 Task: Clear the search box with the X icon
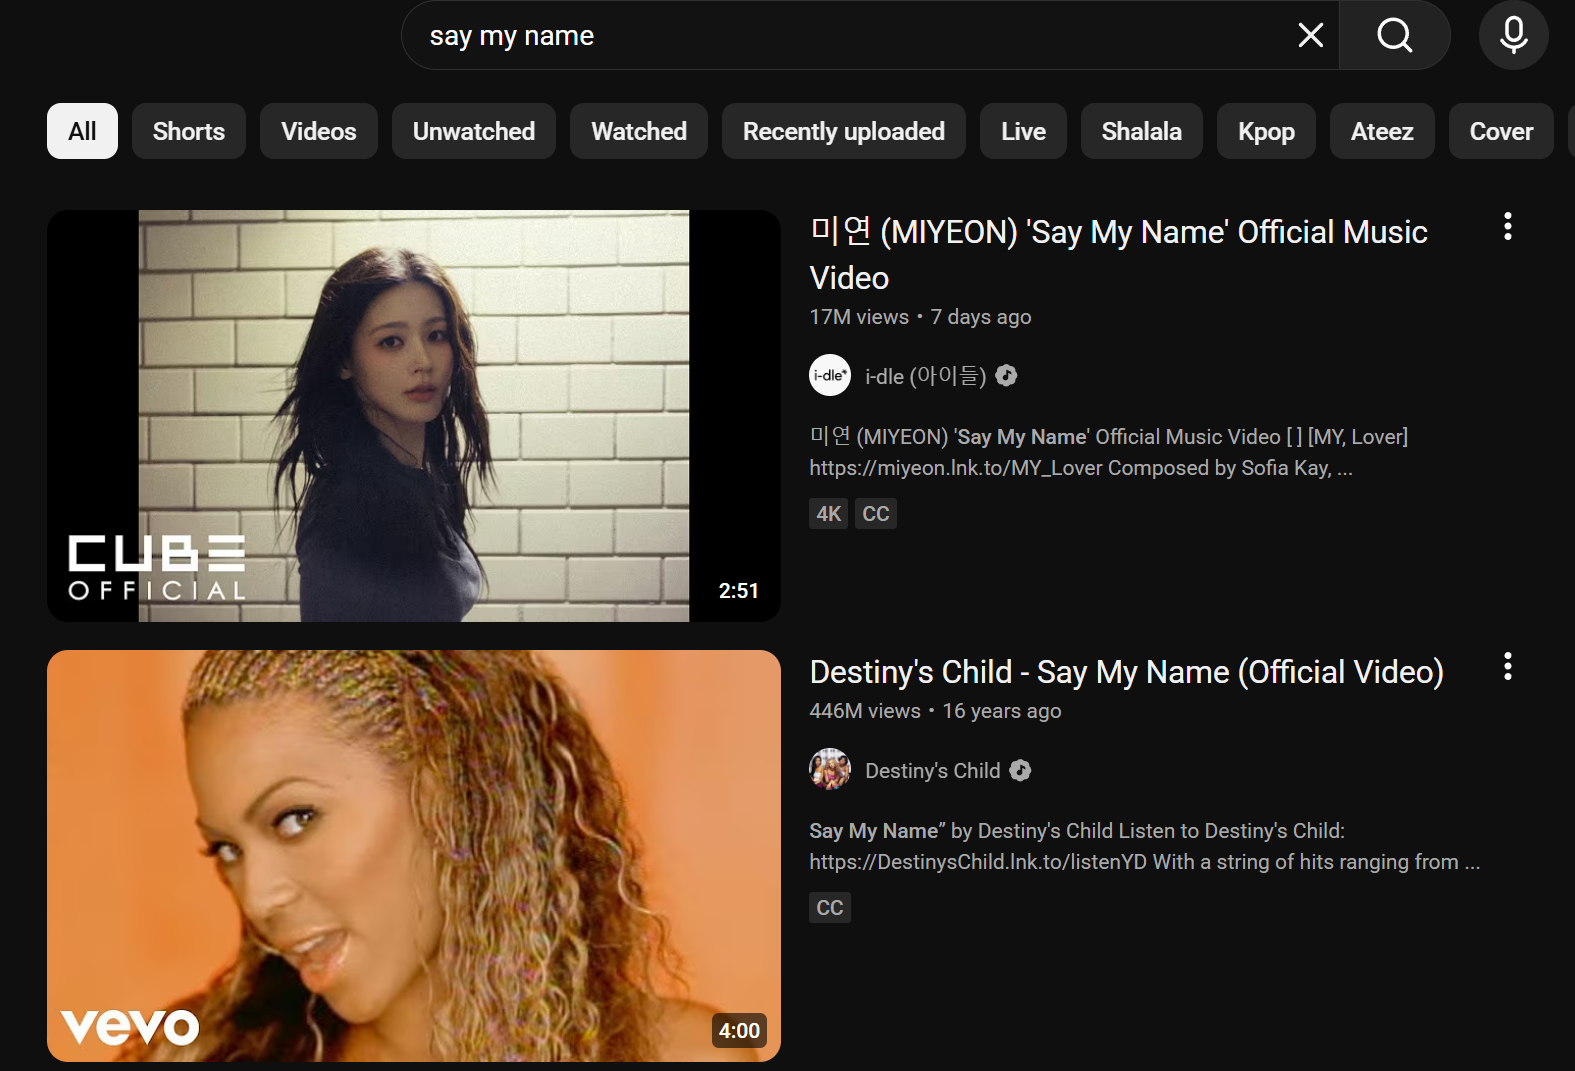pos(1310,36)
